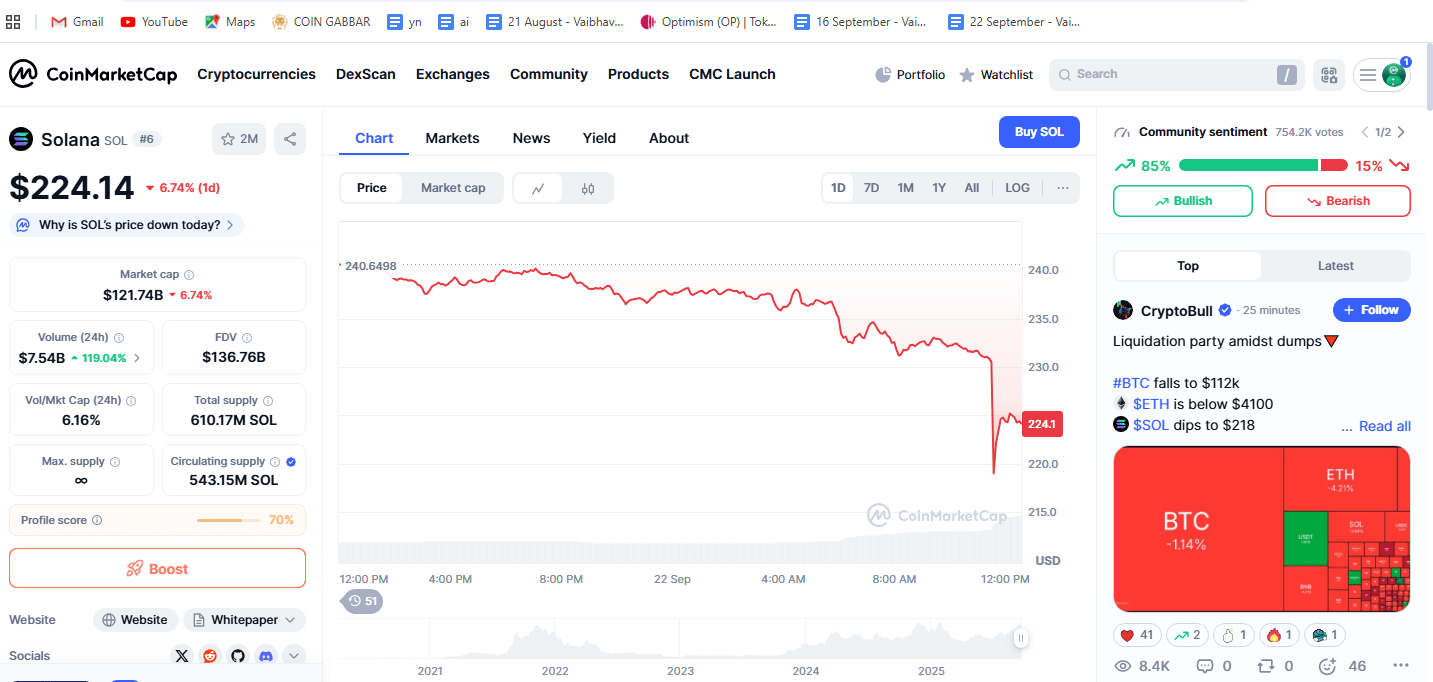Switch to candlestick chart view icon
The width and height of the screenshot is (1433, 682).
588,188
